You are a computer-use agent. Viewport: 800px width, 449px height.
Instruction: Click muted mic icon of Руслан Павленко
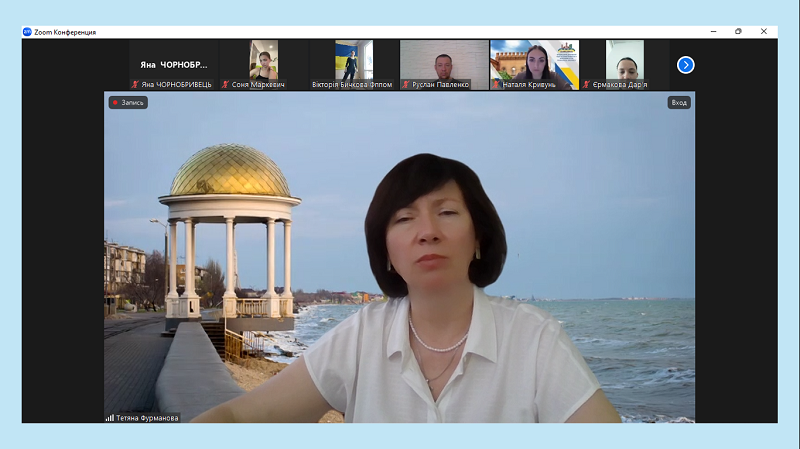click(406, 85)
